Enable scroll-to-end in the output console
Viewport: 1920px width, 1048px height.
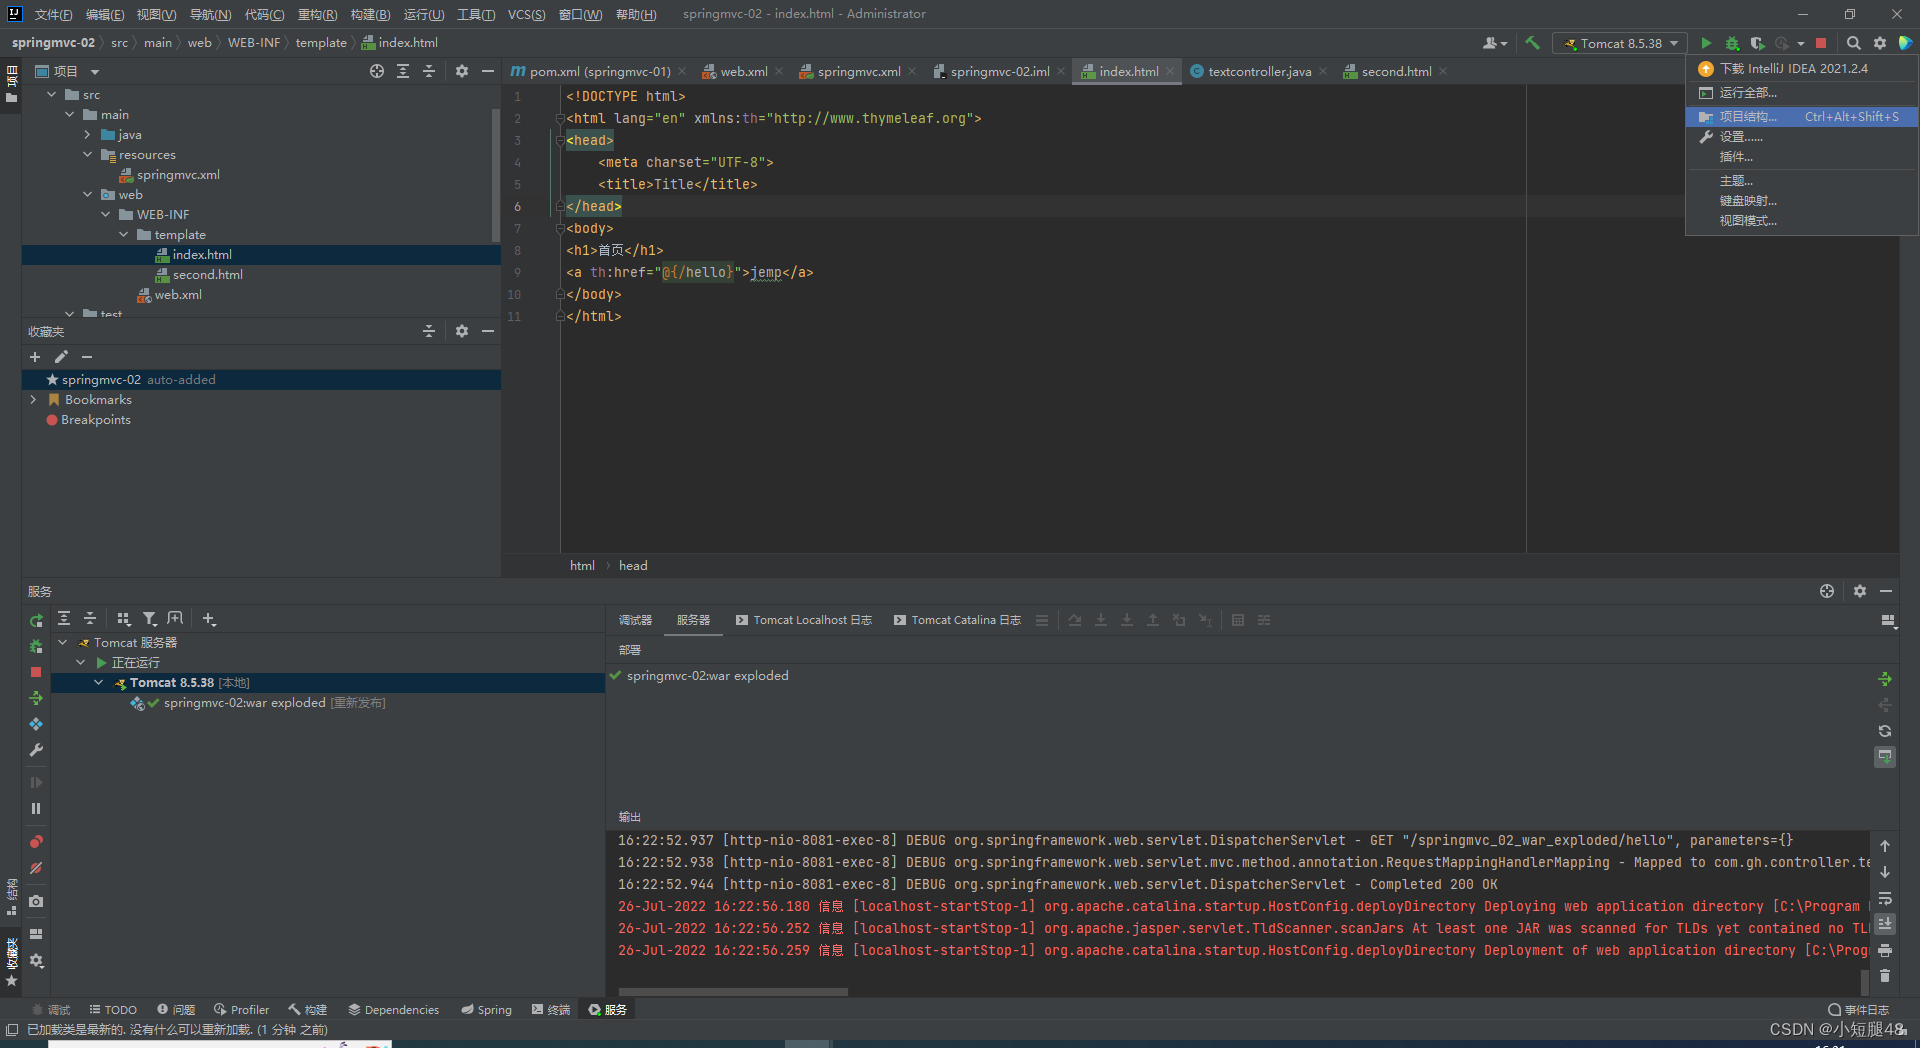click(1886, 922)
